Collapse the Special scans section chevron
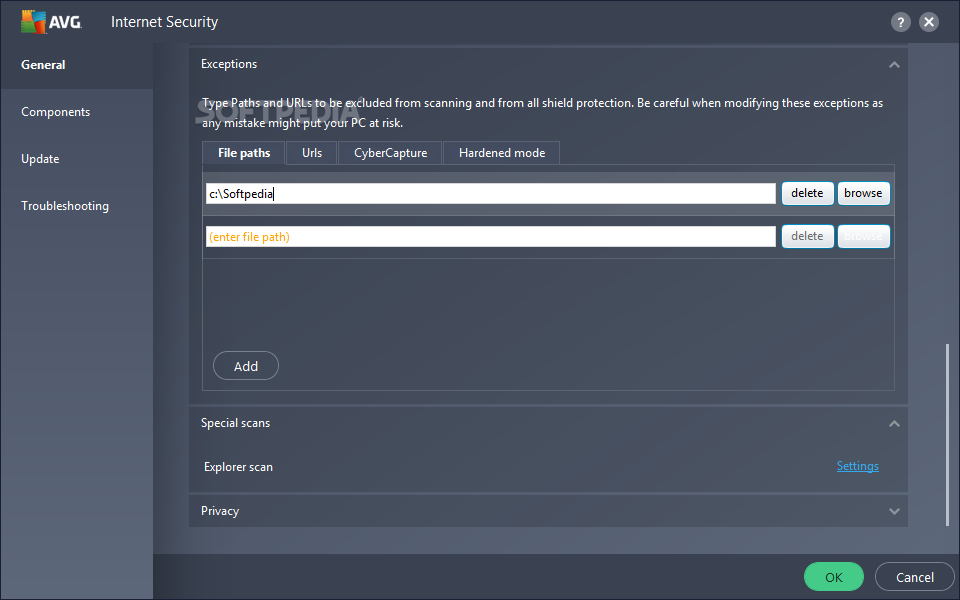Viewport: 960px width, 600px height. (x=894, y=423)
